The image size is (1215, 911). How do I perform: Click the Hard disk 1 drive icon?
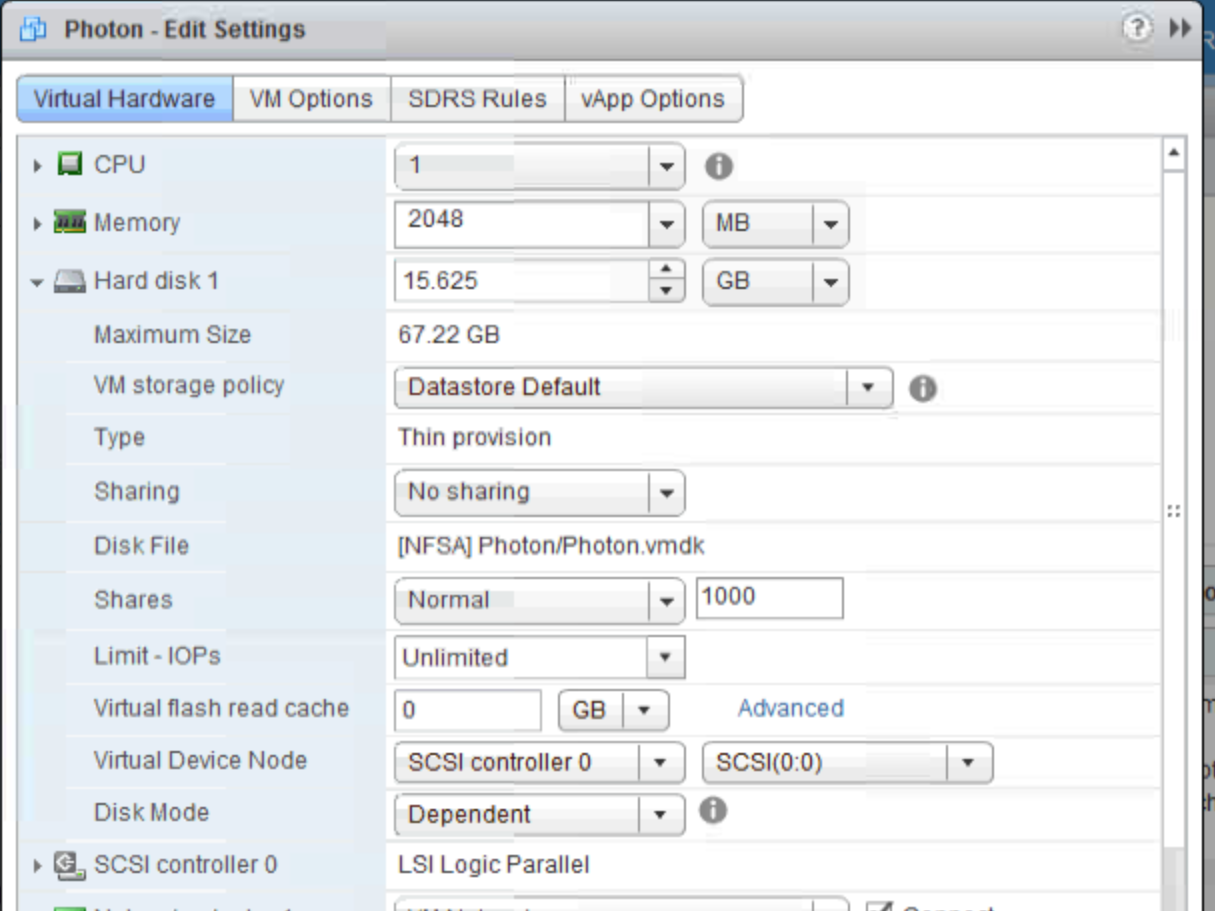69,282
